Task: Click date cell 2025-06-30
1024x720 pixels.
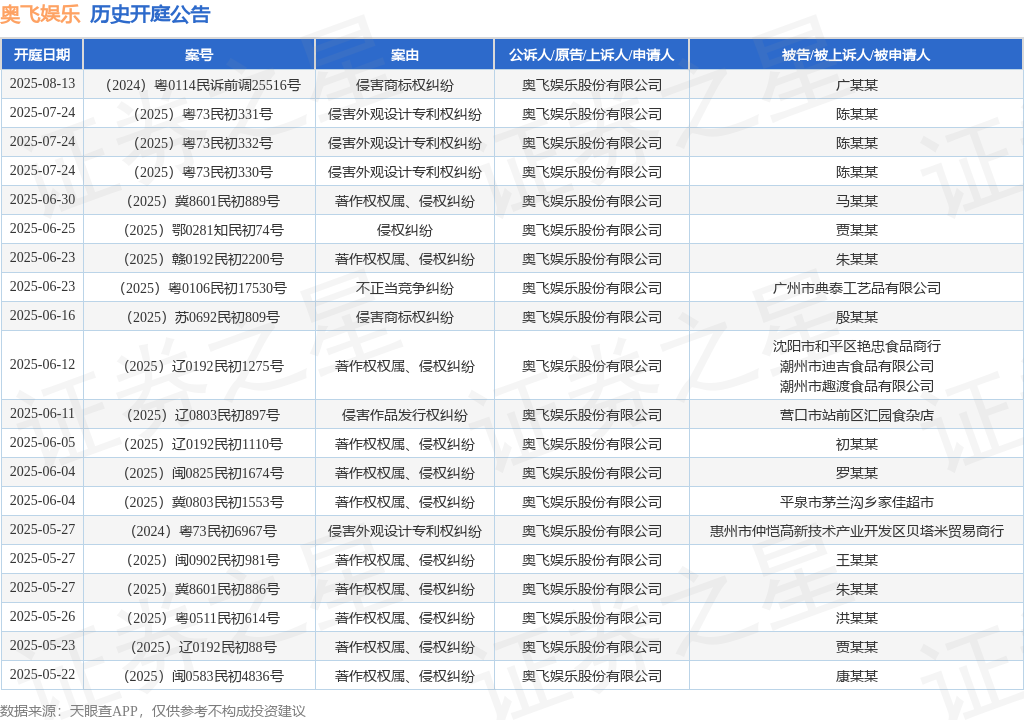Action: click(42, 200)
